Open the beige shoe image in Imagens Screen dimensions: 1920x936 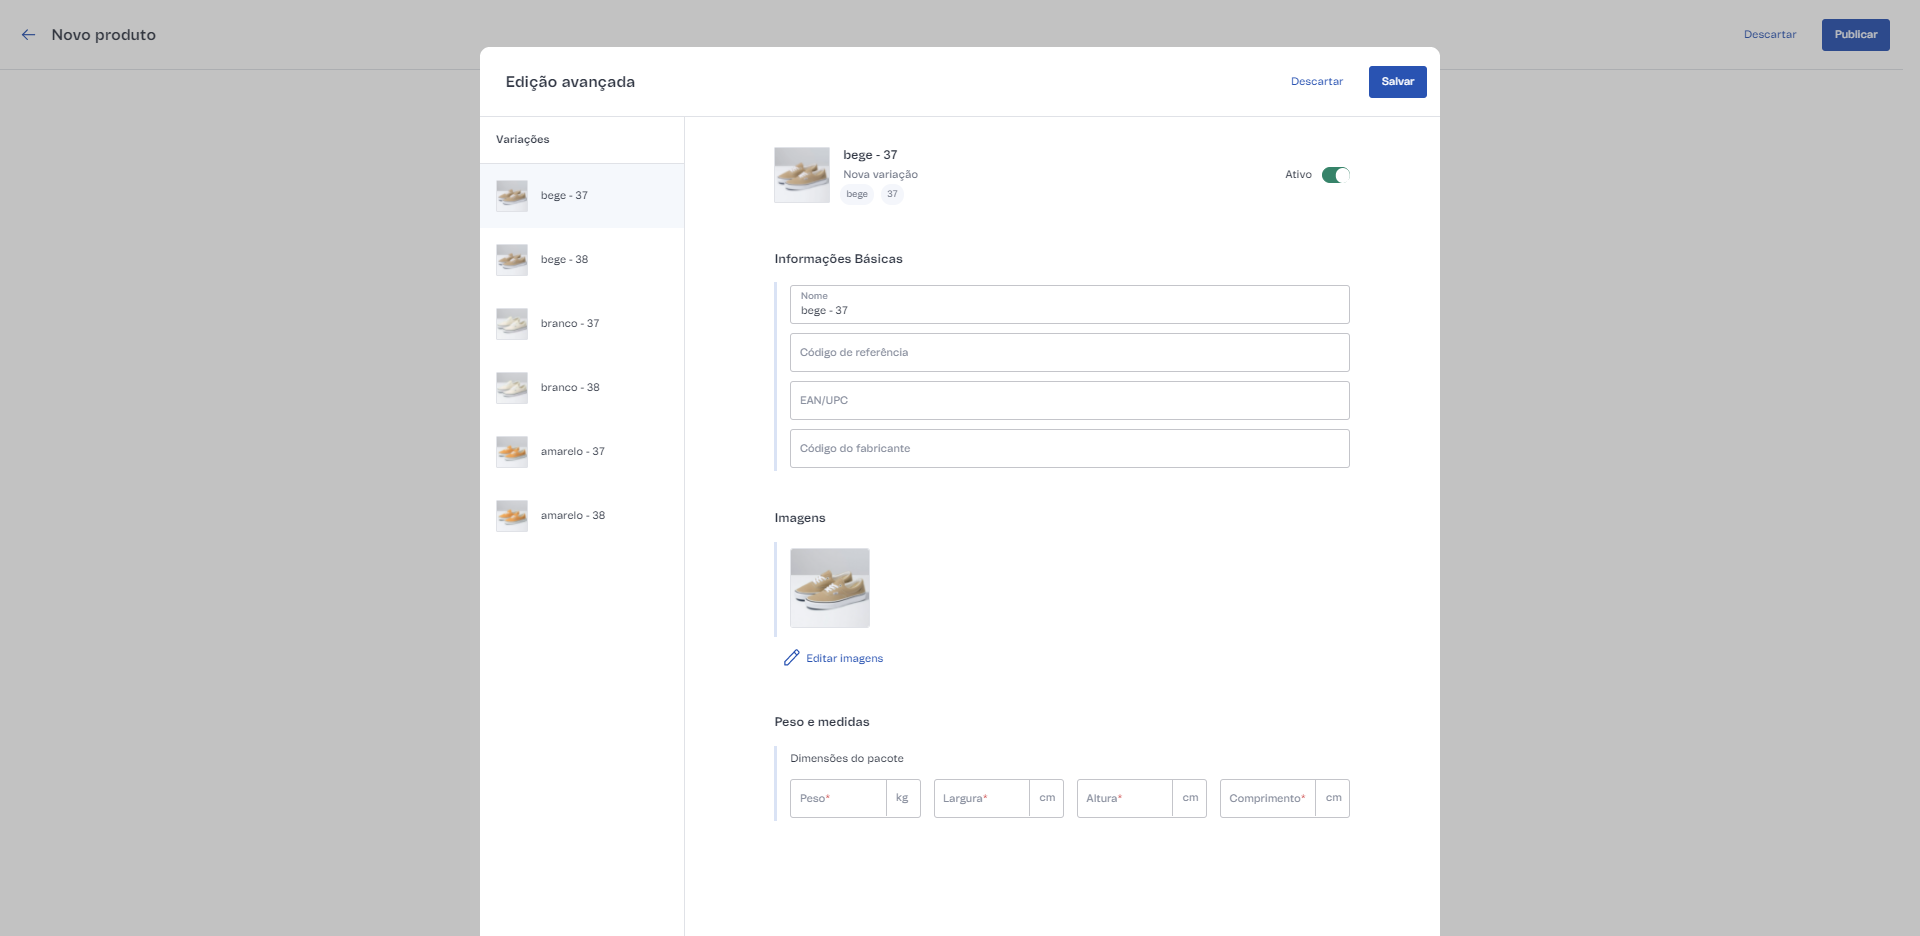829,588
